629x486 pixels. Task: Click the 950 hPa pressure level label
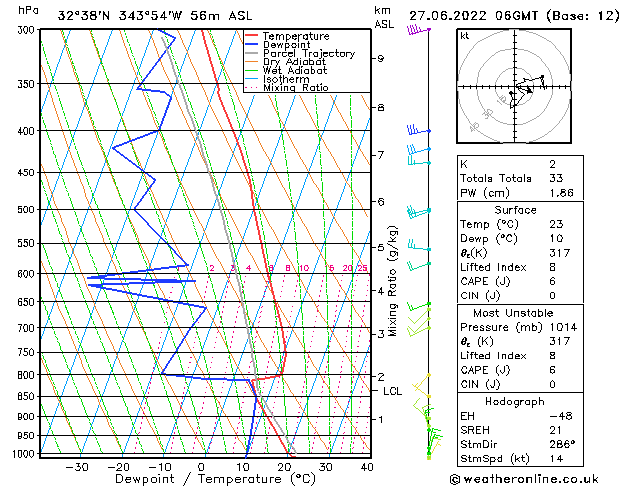pos(28,435)
